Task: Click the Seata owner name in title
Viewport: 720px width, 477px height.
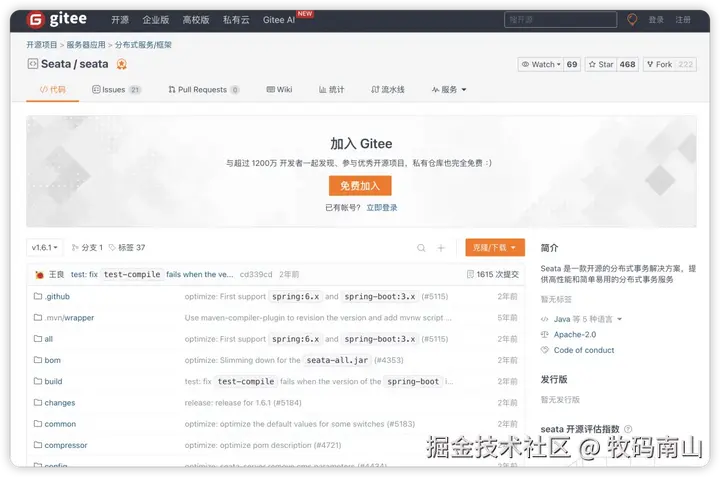Action: [56, 64]
